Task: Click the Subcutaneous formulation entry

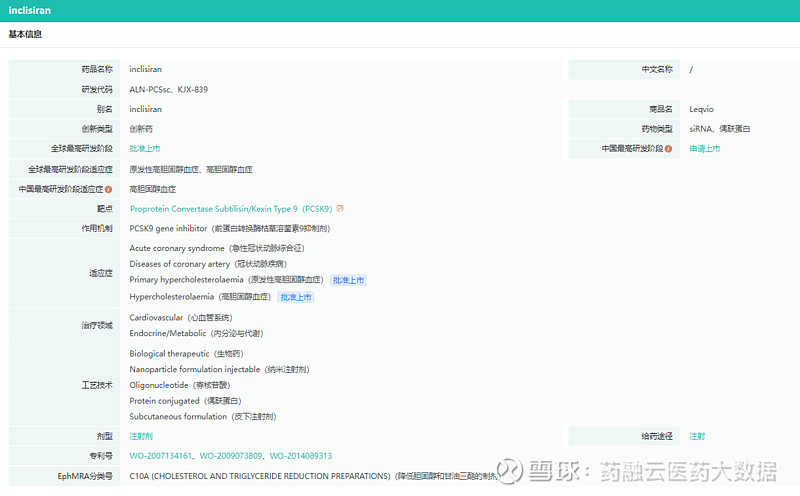Action: click(x=203, y=417)
